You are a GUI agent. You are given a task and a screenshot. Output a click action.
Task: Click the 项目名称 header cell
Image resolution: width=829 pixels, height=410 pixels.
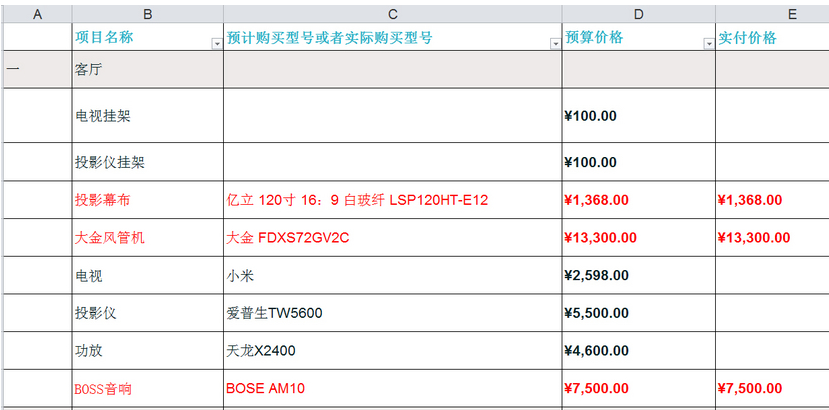pyautogui.click(x=148, y=37)
